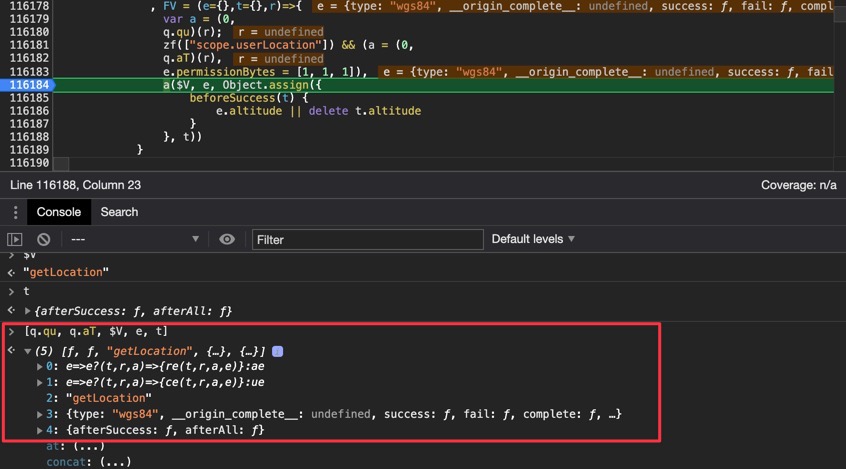The height and width of the screenshot is (469, 846).
Task: Expand array index 3 wgs84 object
Action: tap(40, 414)
